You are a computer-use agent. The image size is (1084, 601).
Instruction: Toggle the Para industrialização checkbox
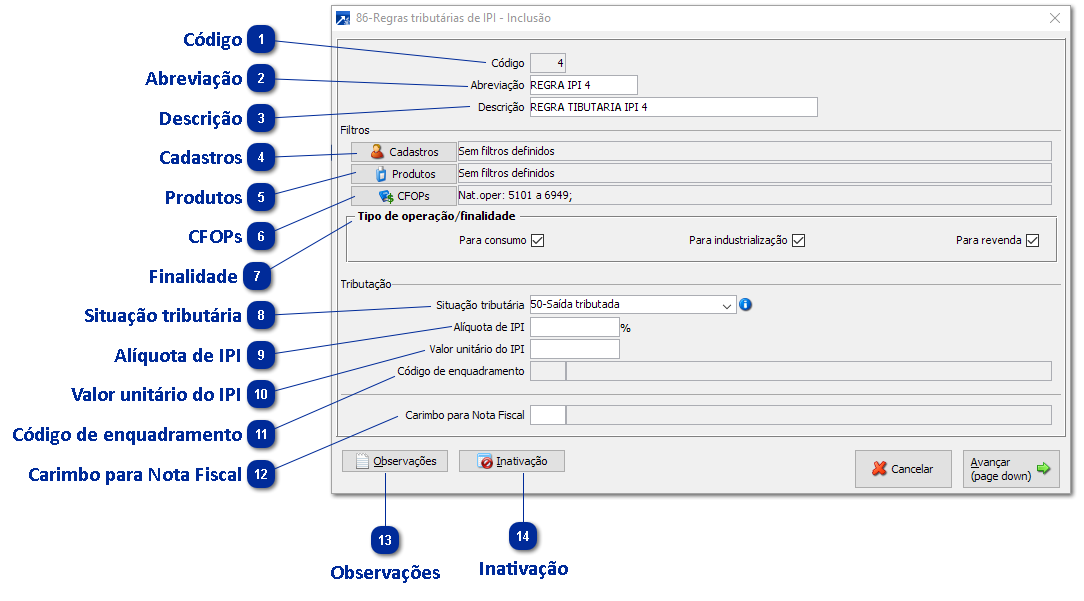point(798,240)
